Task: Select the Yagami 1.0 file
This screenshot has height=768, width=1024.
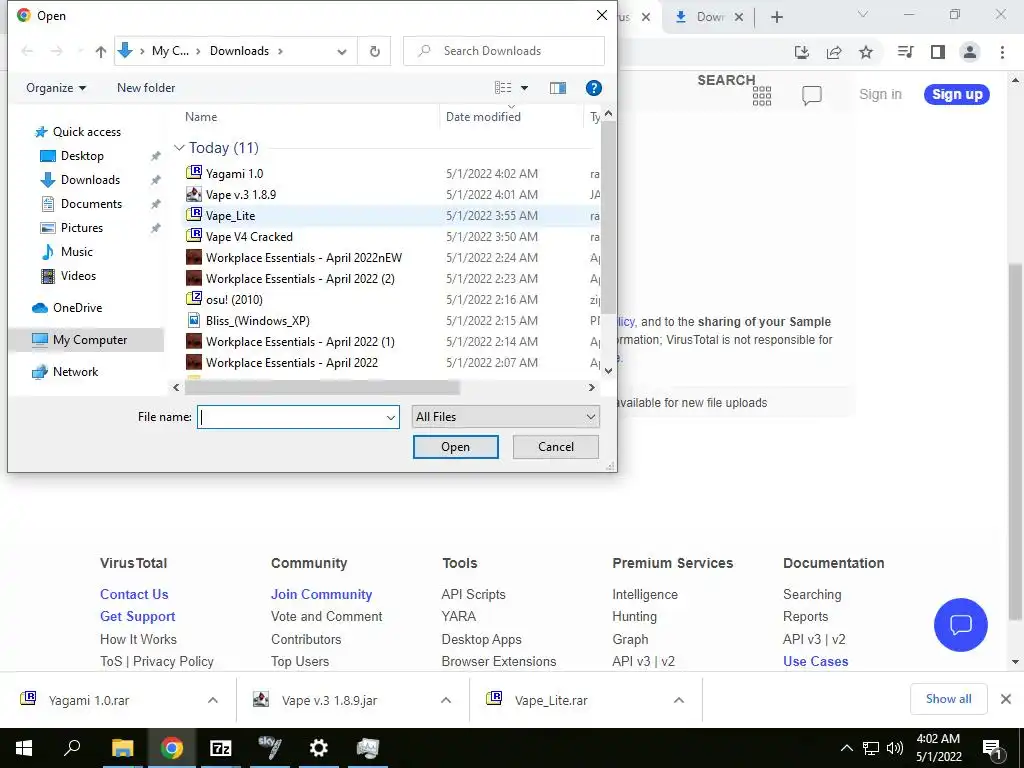Action: pos(234,174)
